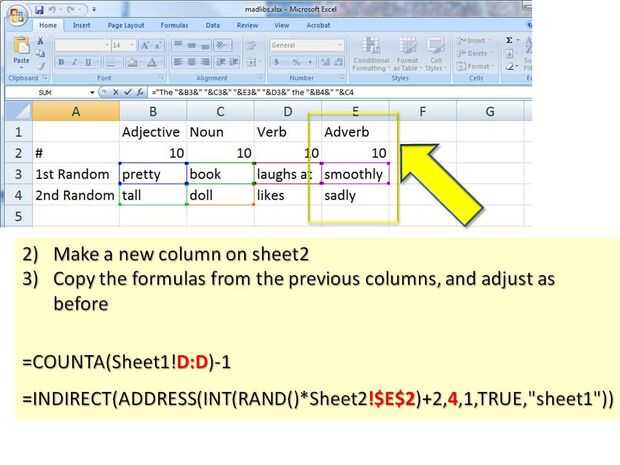Increase decimal places
Image resolution: width=620 pixels, height=465 pixels.
click(325, 62)
